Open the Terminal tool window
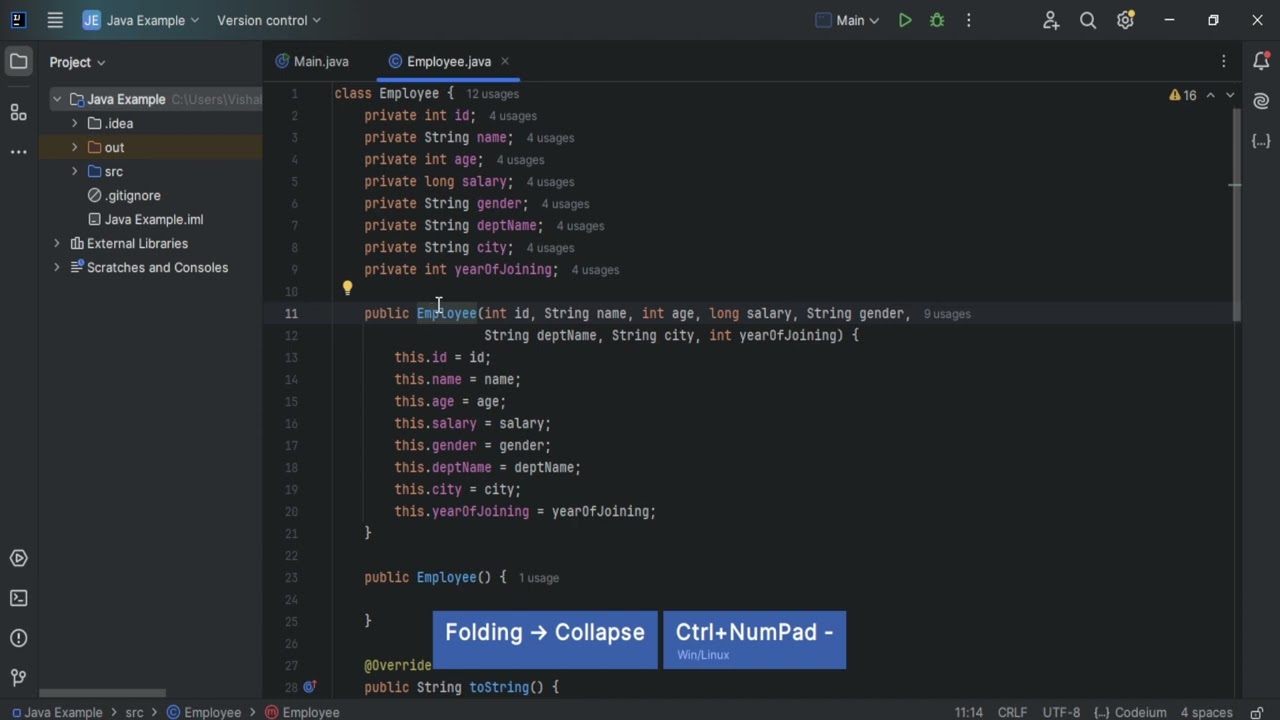The height and width of the screenshot is (720, 1280). pos(18,598)
